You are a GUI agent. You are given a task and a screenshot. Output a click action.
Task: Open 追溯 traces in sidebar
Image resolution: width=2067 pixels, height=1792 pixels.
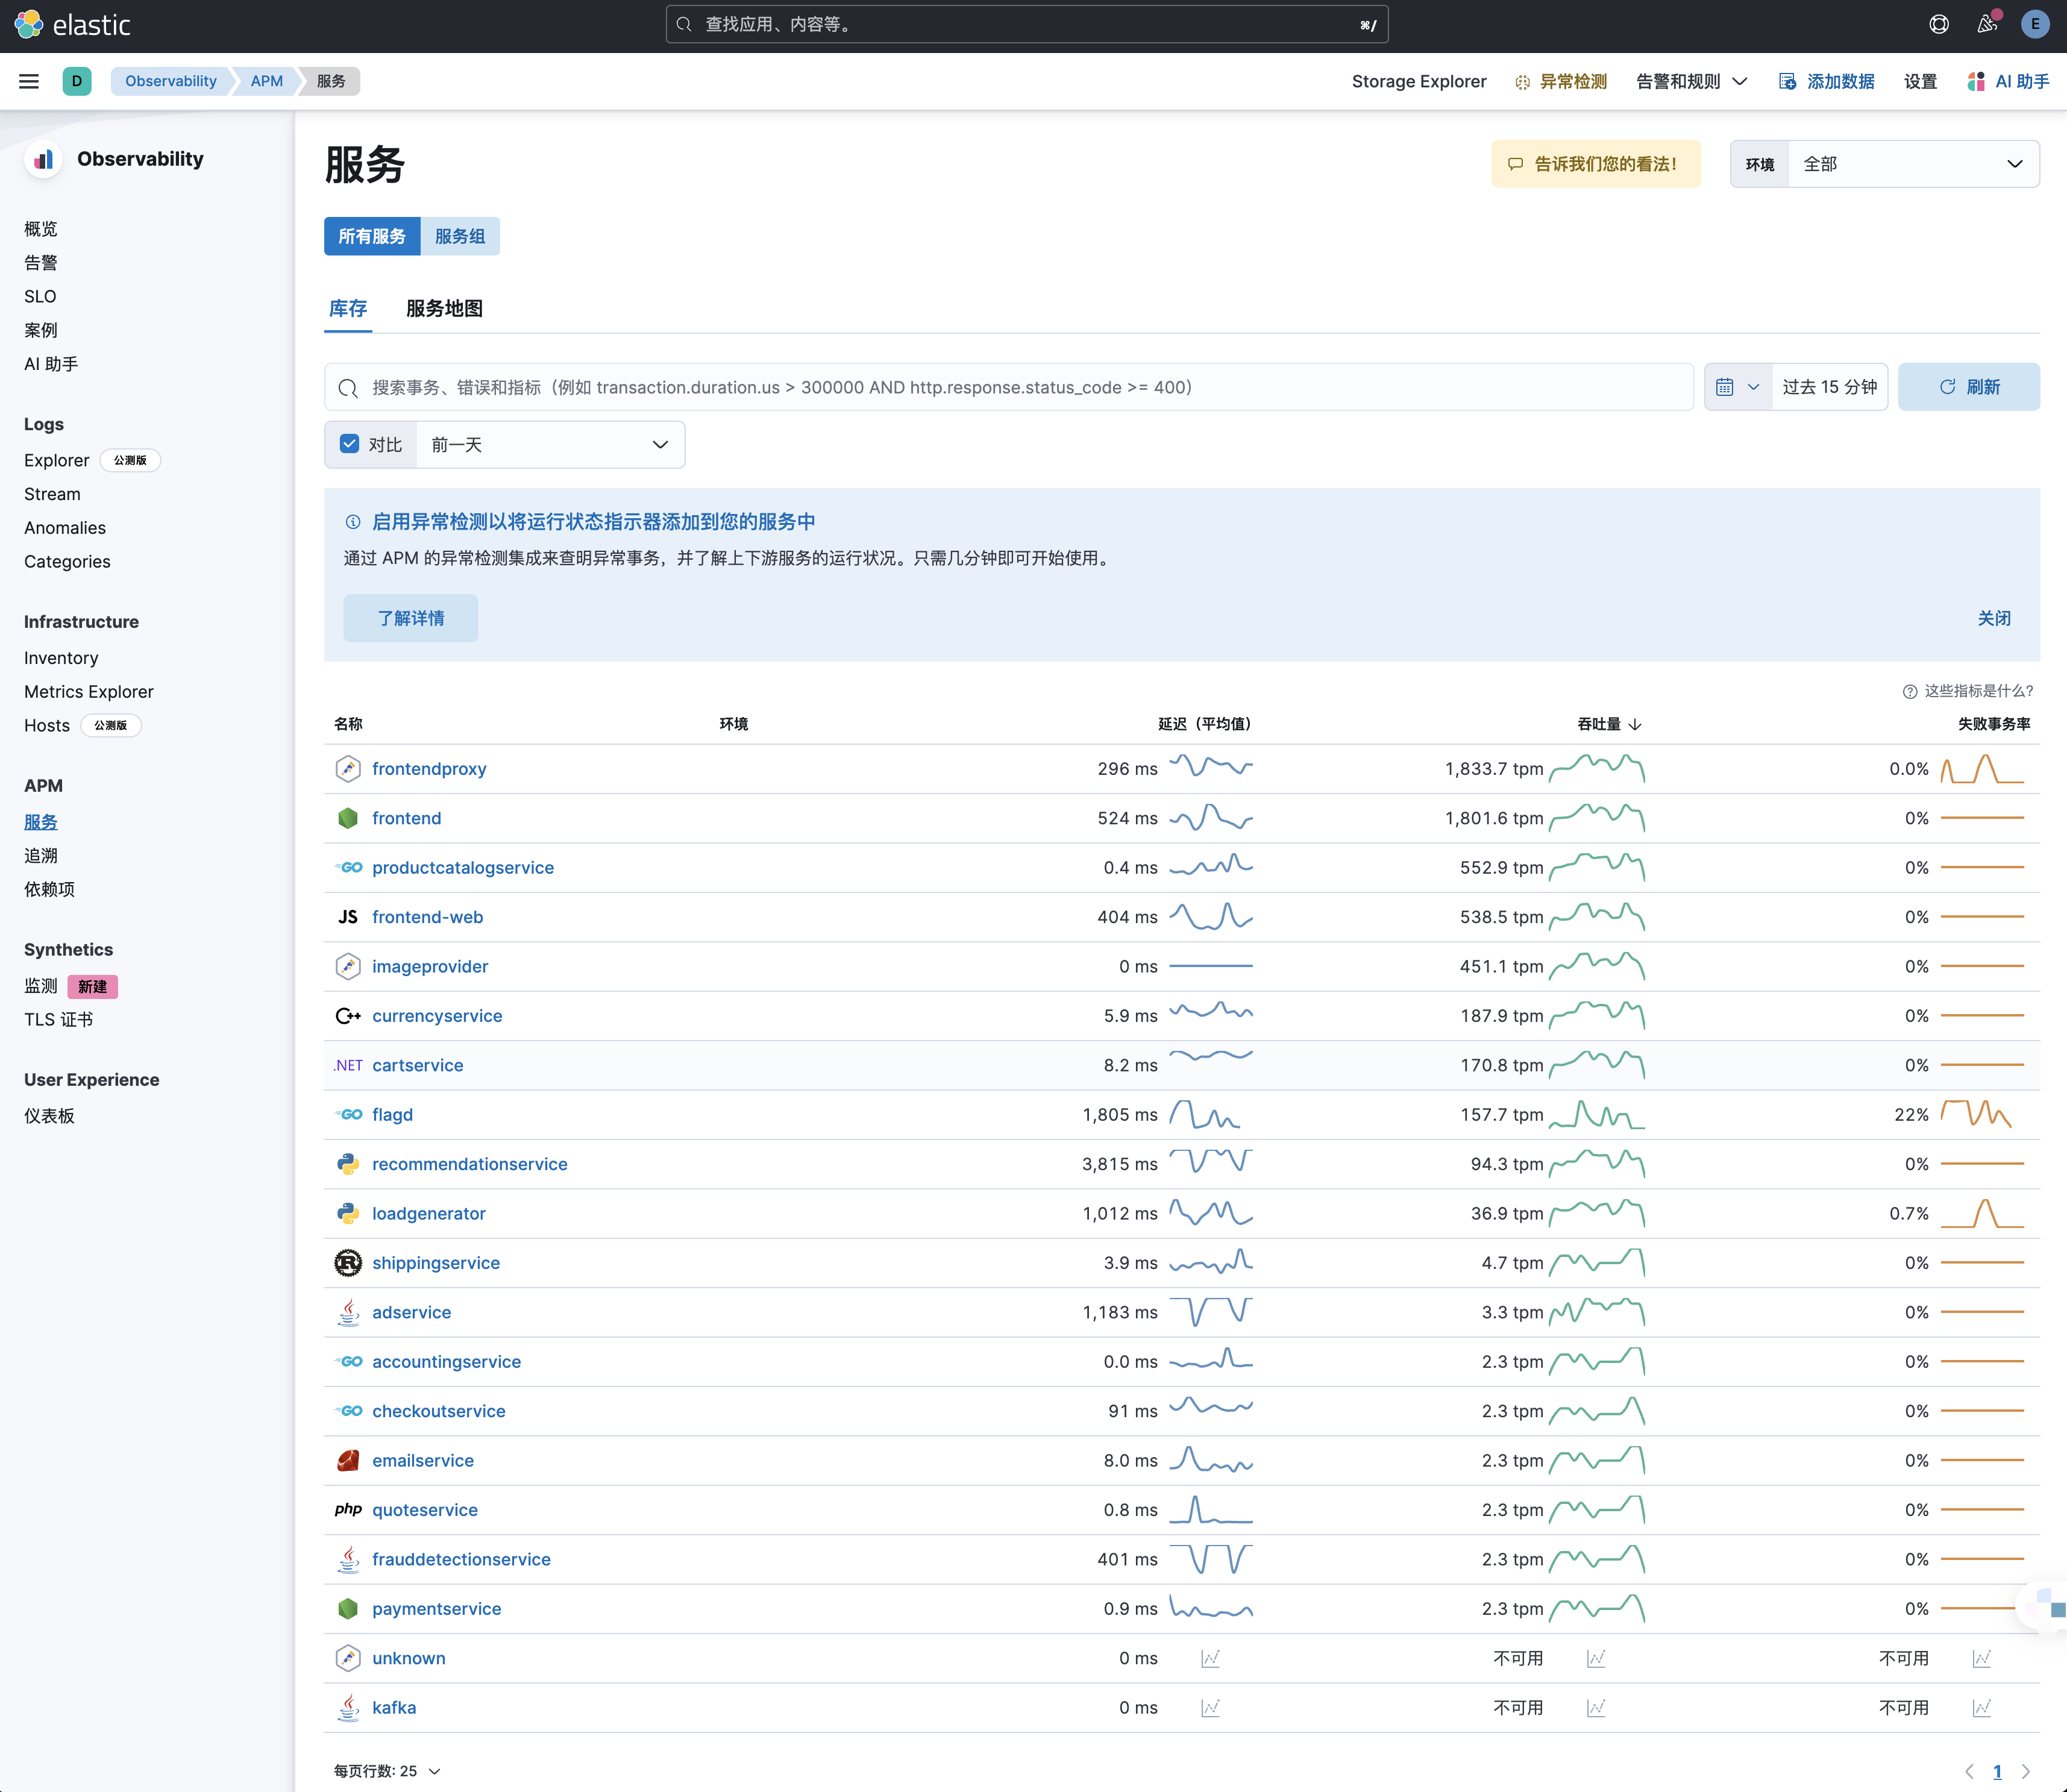coord(41,856)
